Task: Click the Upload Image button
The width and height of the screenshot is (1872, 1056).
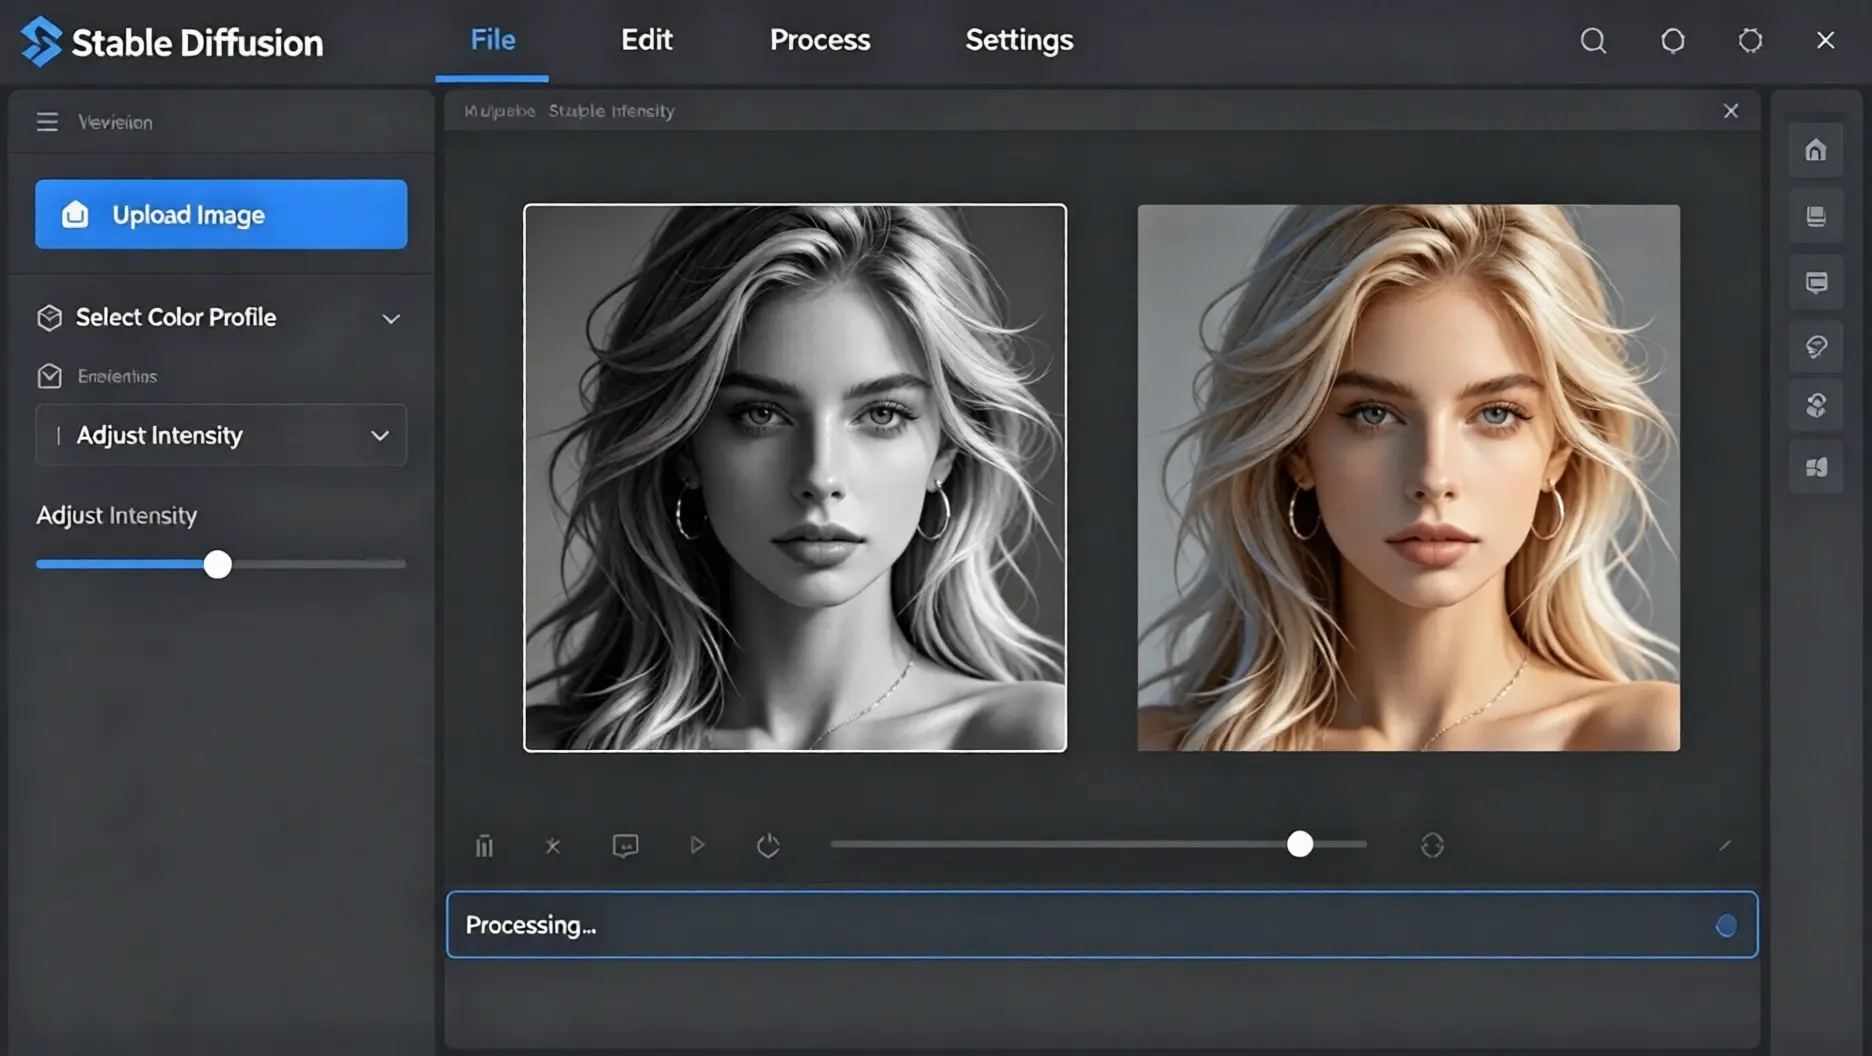Action: click(x=221, y=214)
